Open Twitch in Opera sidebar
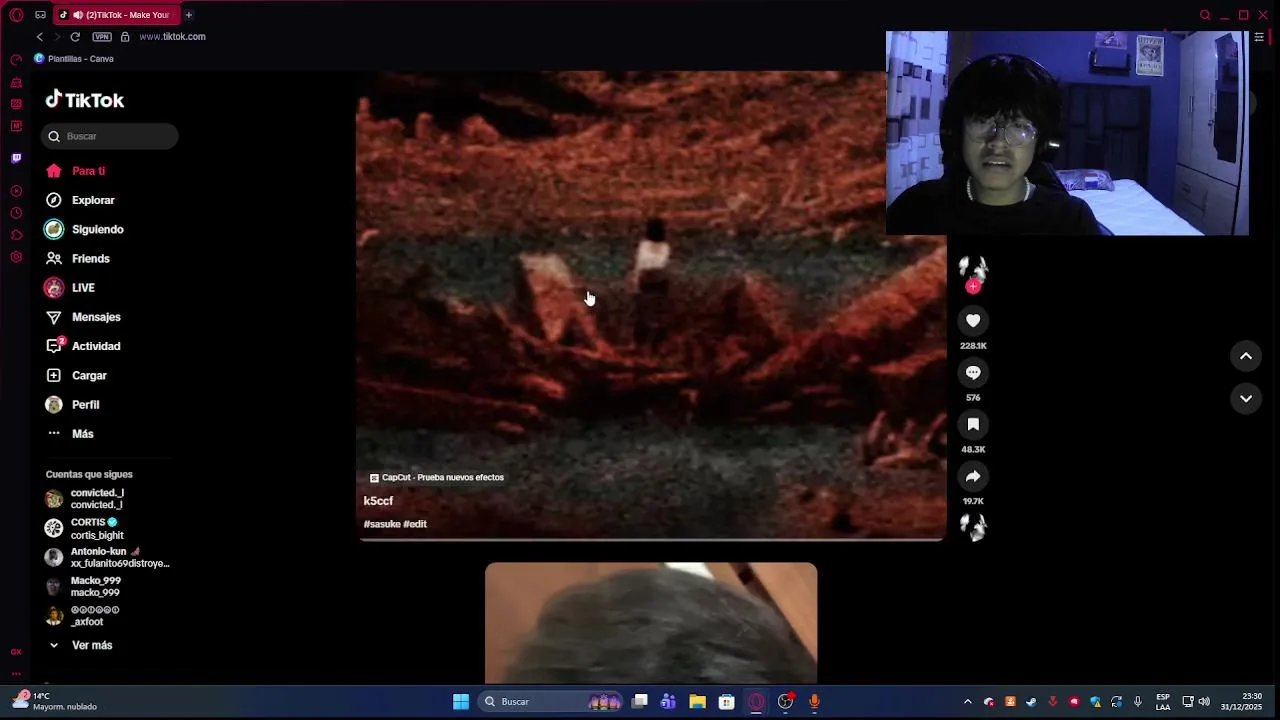 coord(16,158)
